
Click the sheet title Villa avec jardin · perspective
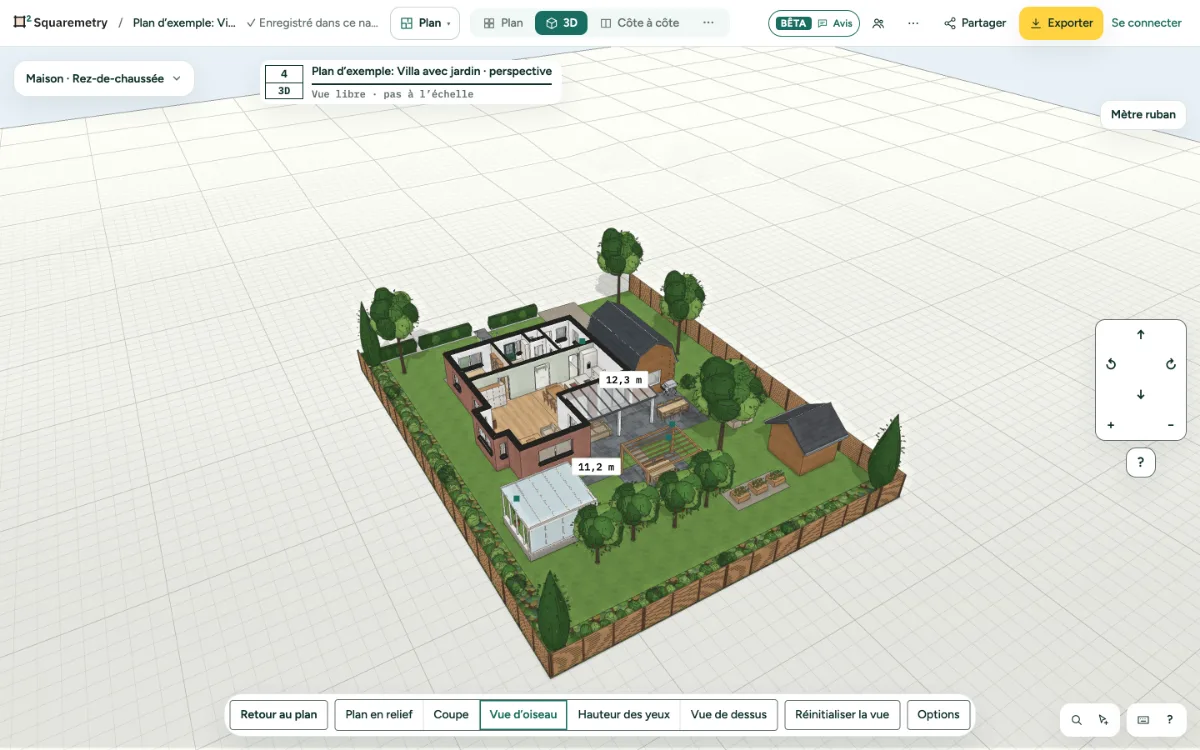pos(432,72)
